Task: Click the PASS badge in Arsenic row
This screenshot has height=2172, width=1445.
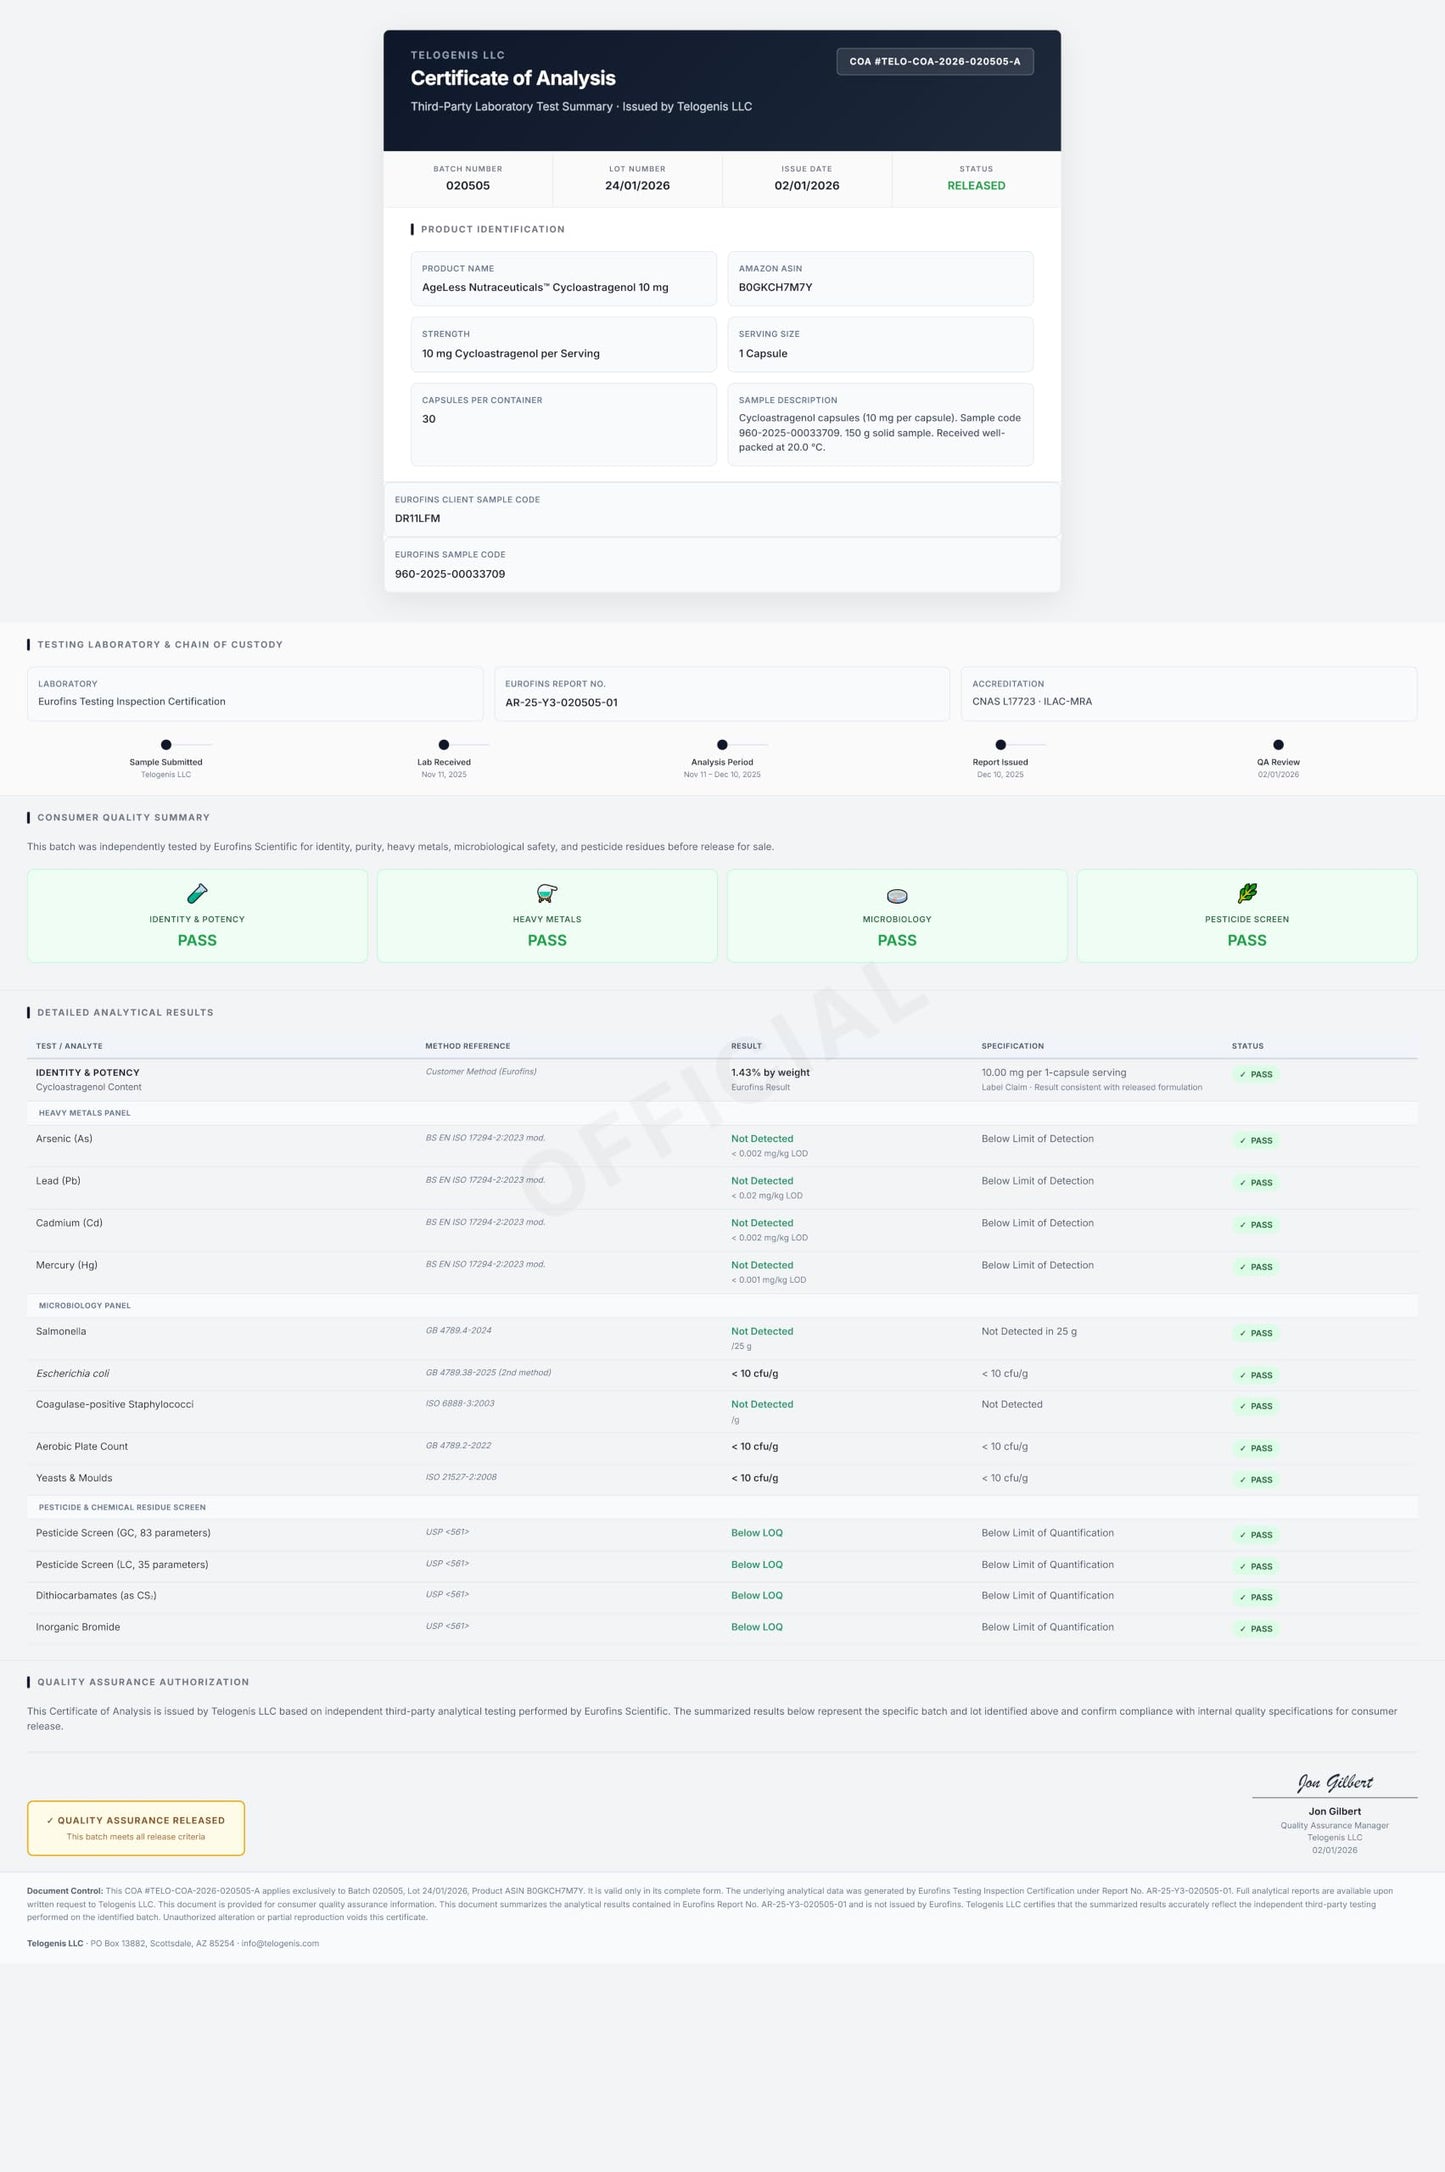Action: pos(1256,1141)
